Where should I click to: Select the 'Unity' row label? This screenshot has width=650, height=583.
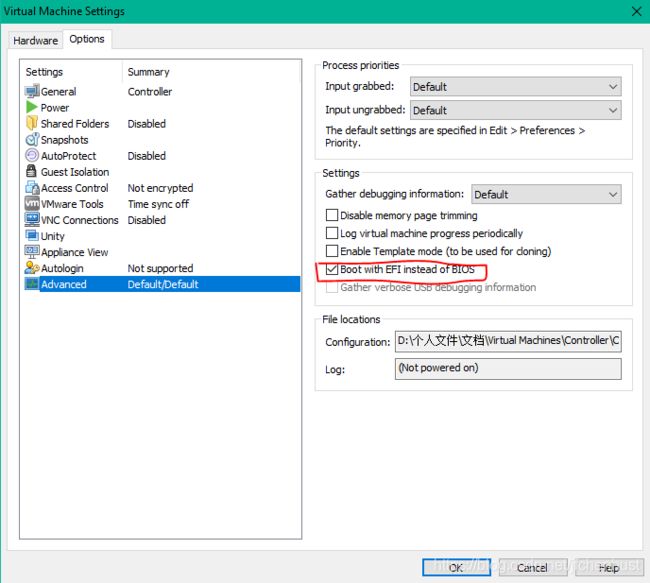tap(53, 236)
